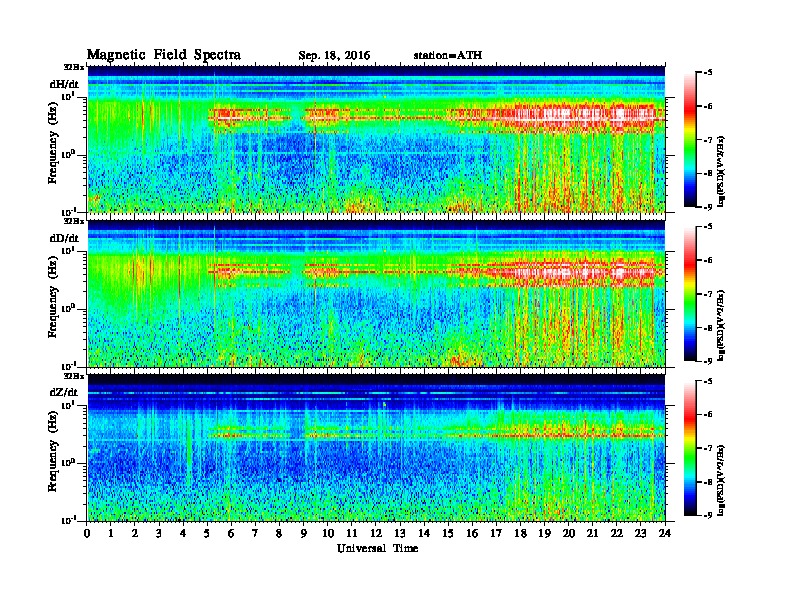This screenshot has height=612, width=792.
Task: Click hour tick label 6 on the time axis
Action: click(231, 533)
